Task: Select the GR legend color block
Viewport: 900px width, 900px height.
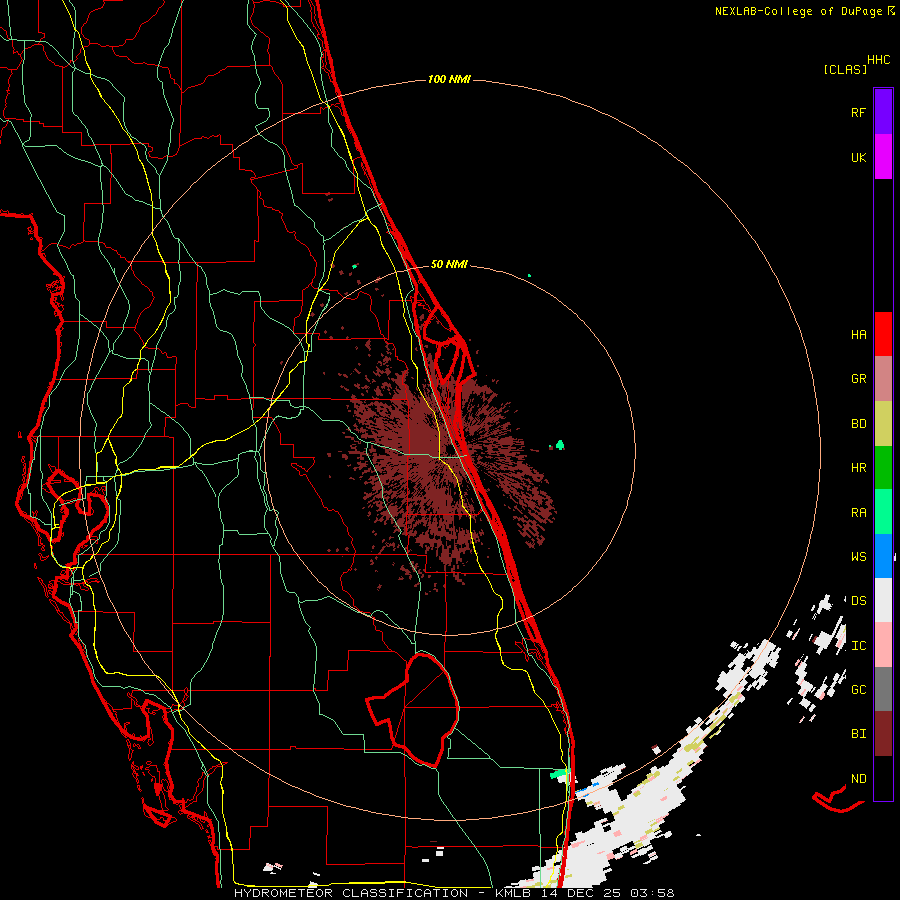Action: coord(883,379)
